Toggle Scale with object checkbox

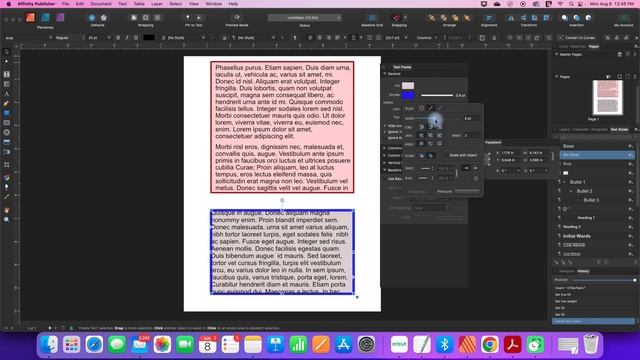coord(446,155)
